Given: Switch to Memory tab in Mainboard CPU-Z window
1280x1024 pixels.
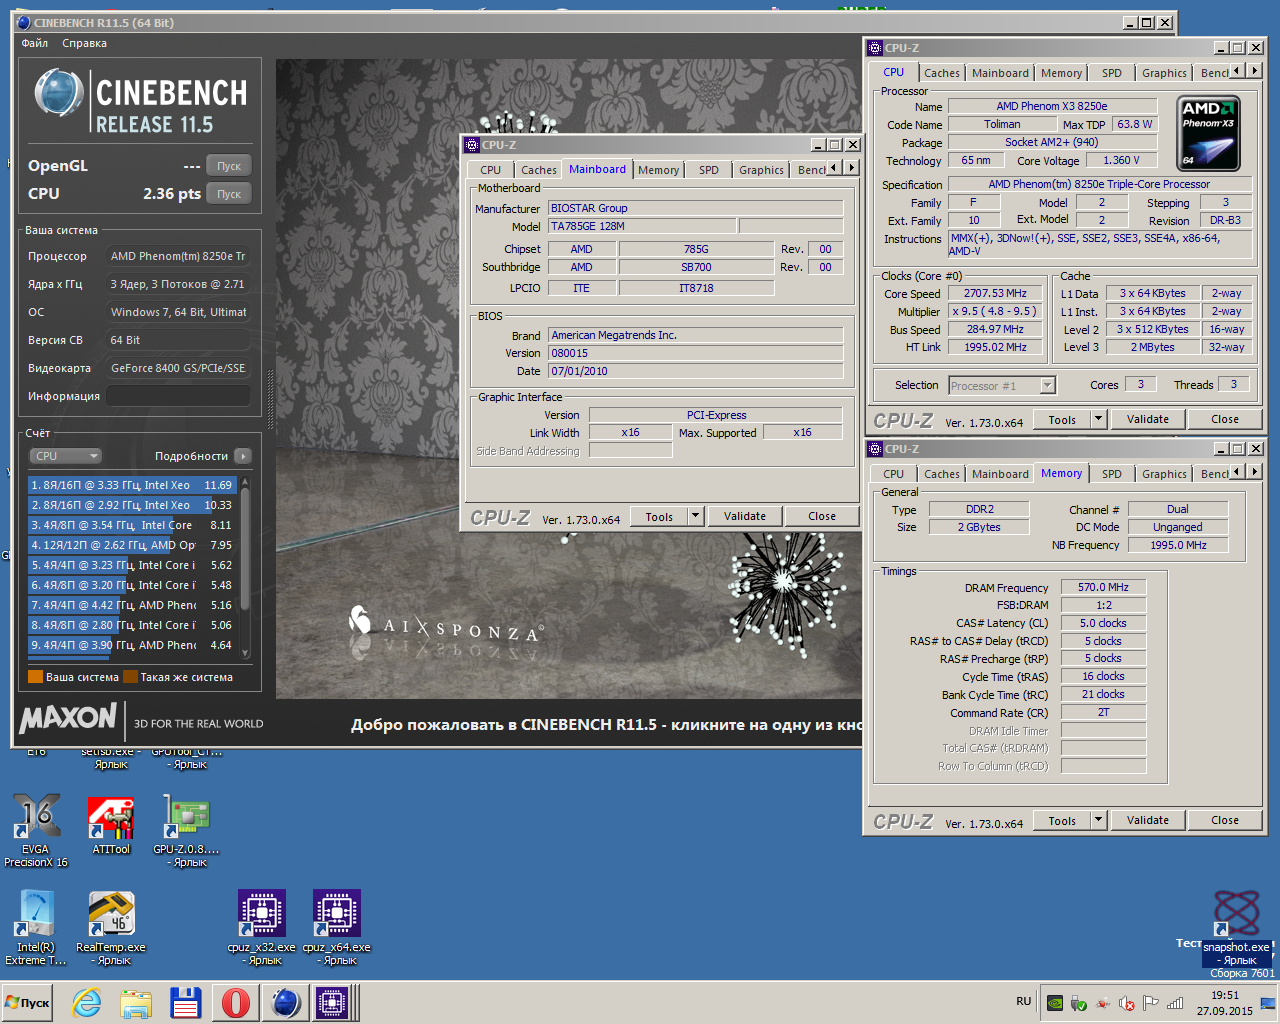Looking at the screenshot, I should click(x=658, y=170).
